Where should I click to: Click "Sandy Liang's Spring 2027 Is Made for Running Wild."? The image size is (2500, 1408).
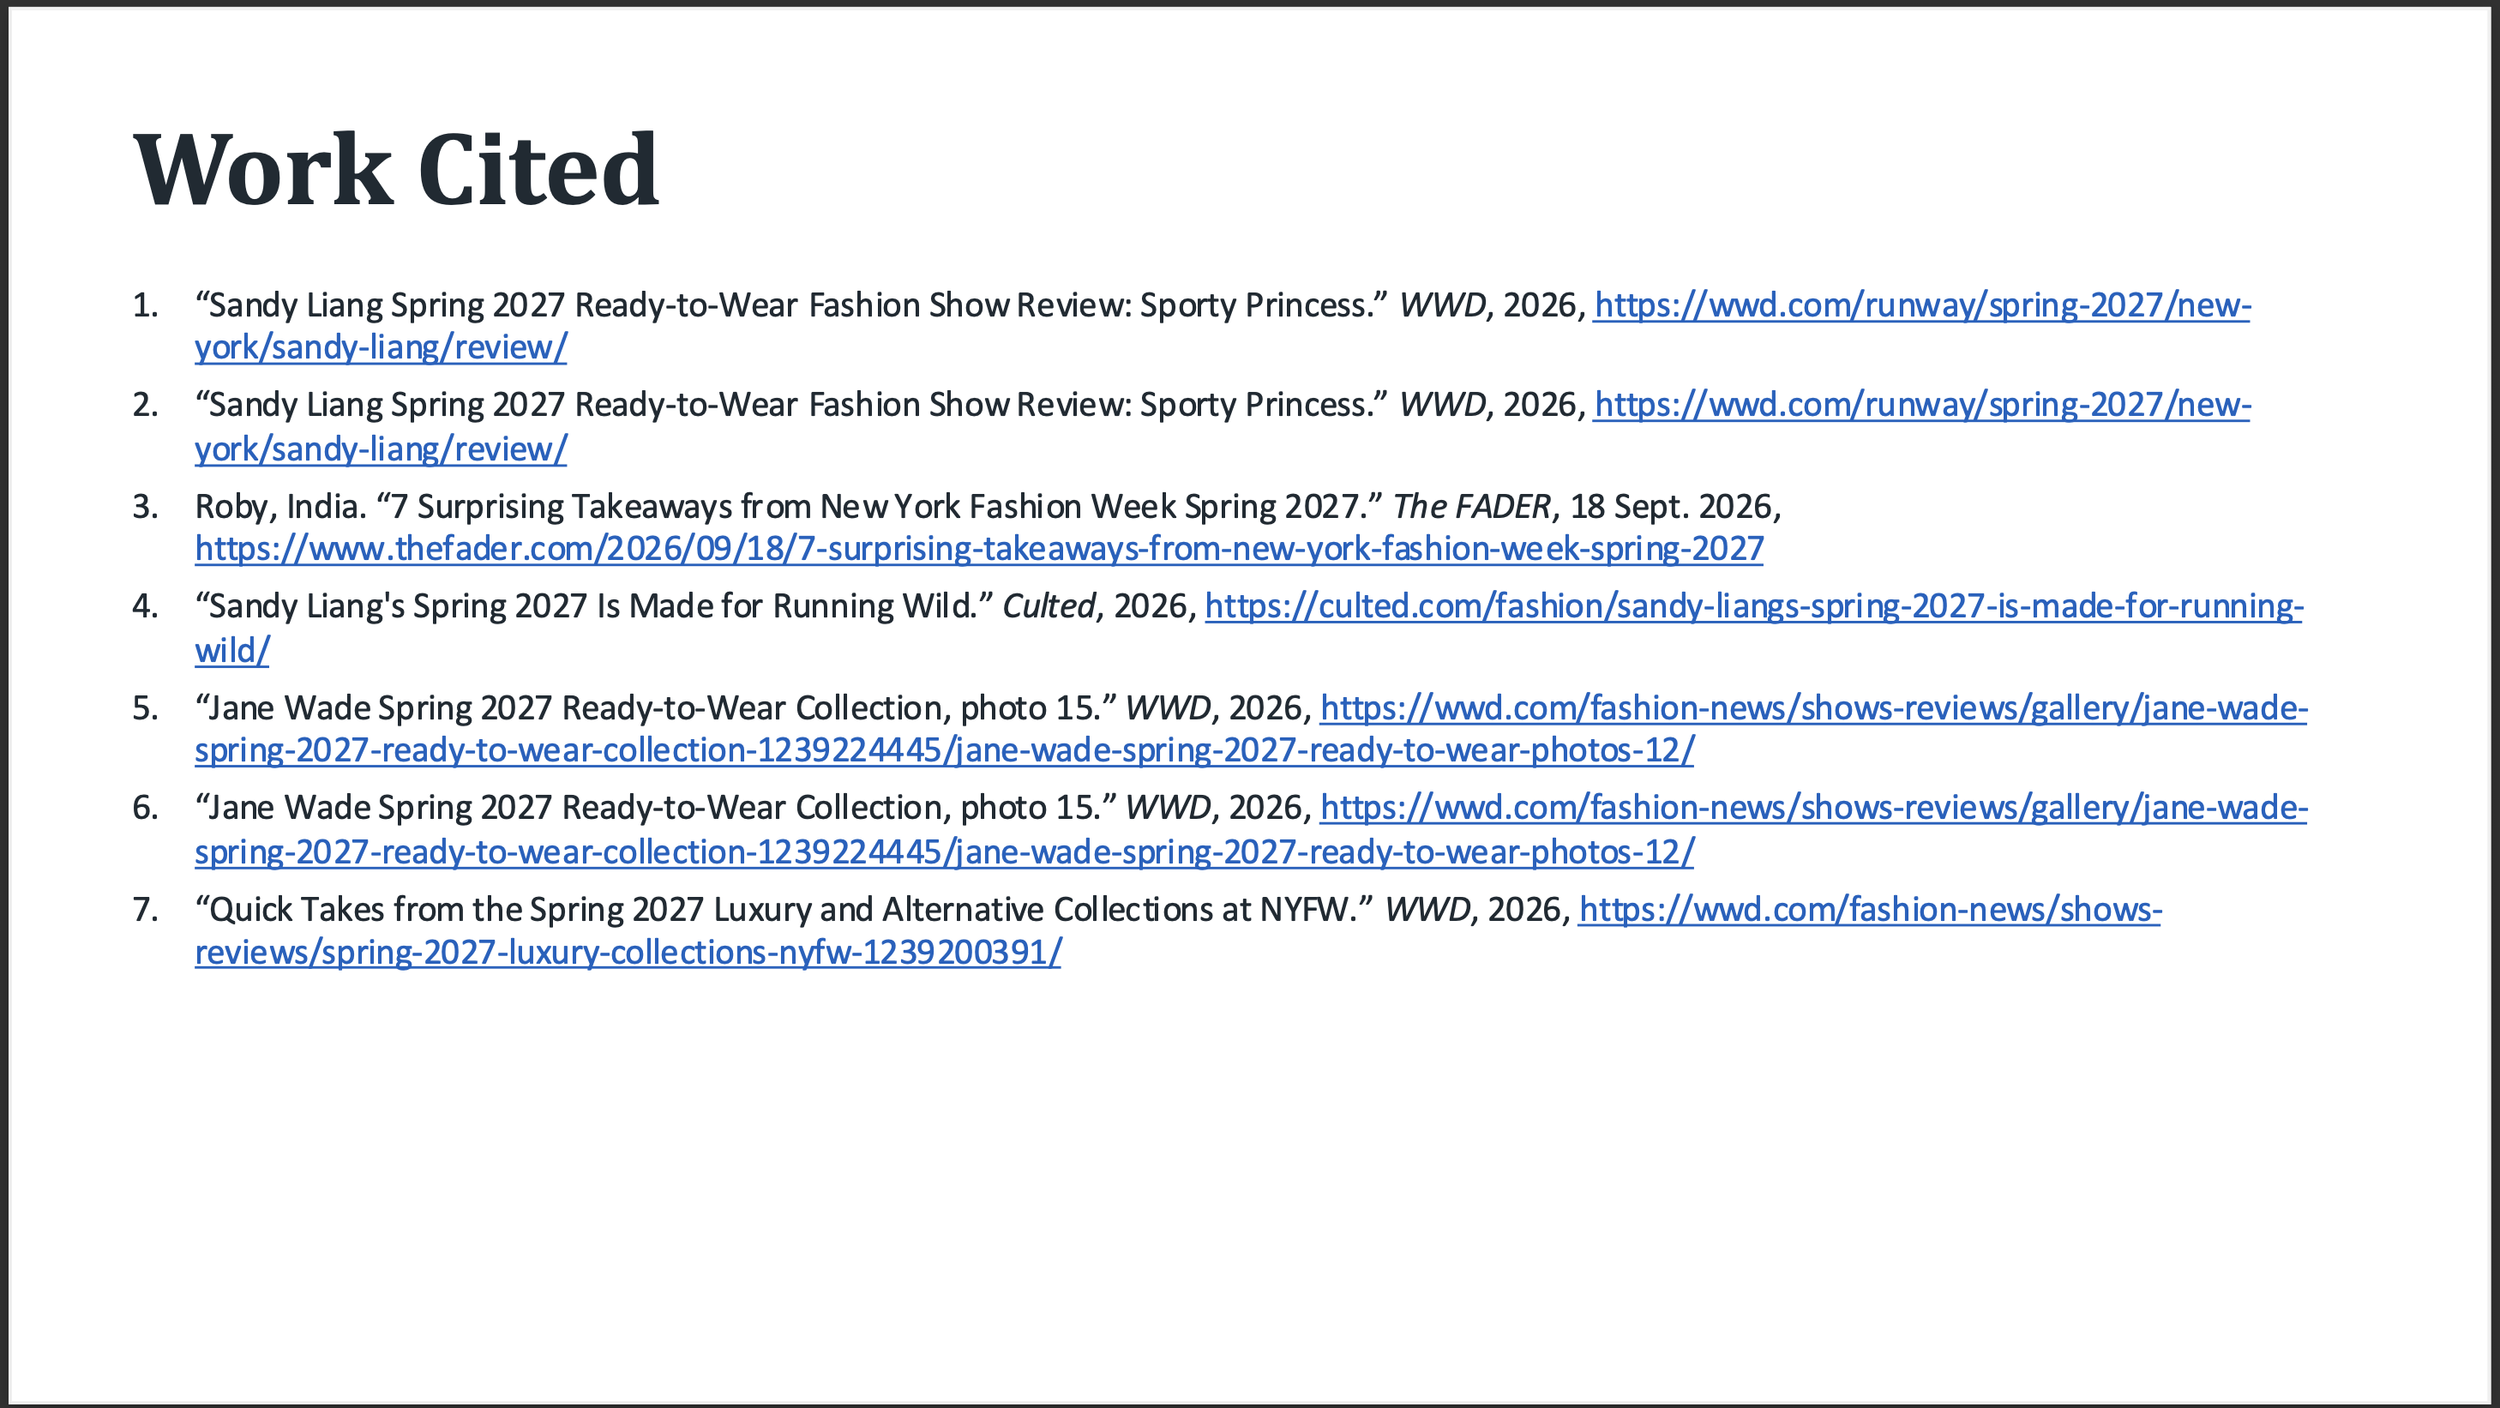tap(594, 606)
